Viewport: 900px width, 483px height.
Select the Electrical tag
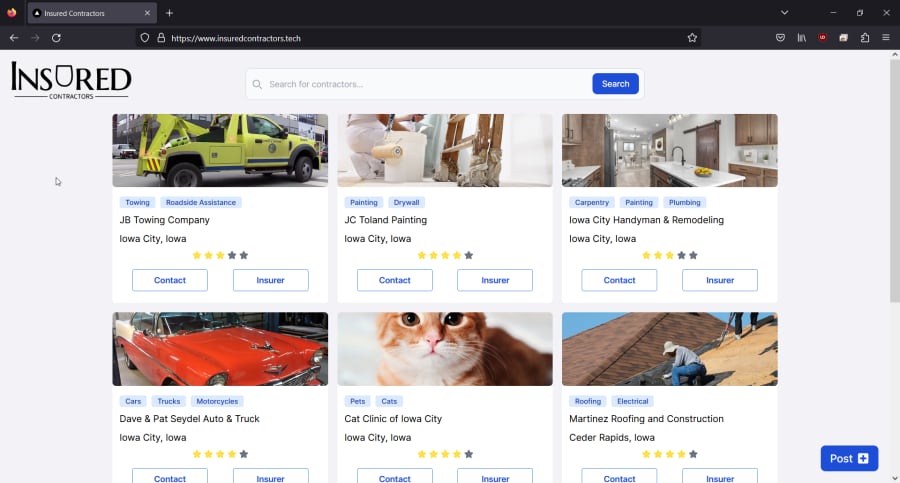click(x=633, y=401)
